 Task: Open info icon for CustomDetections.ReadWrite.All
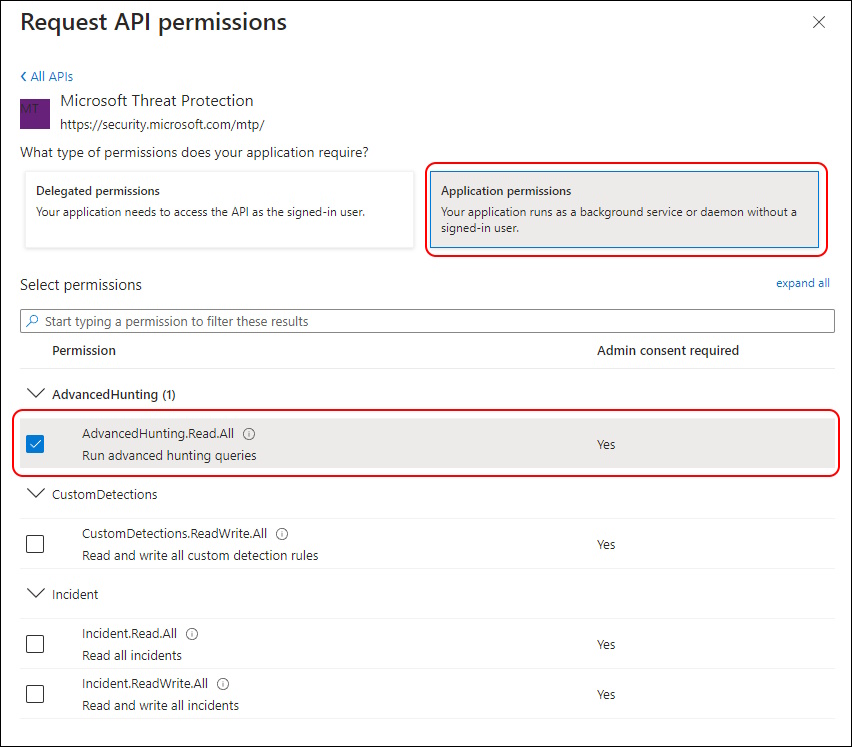[282, 533]
